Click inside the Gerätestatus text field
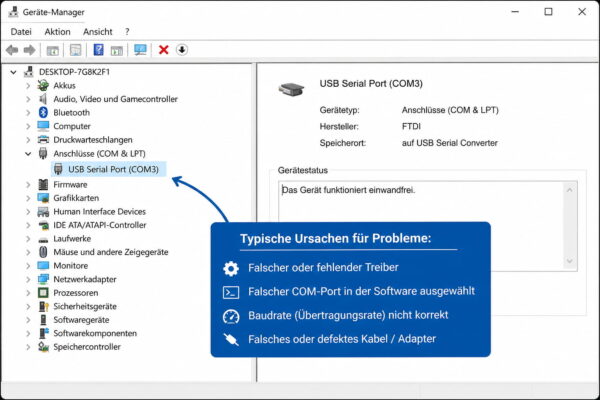This screenshot has height=400, width=600. 428,226
